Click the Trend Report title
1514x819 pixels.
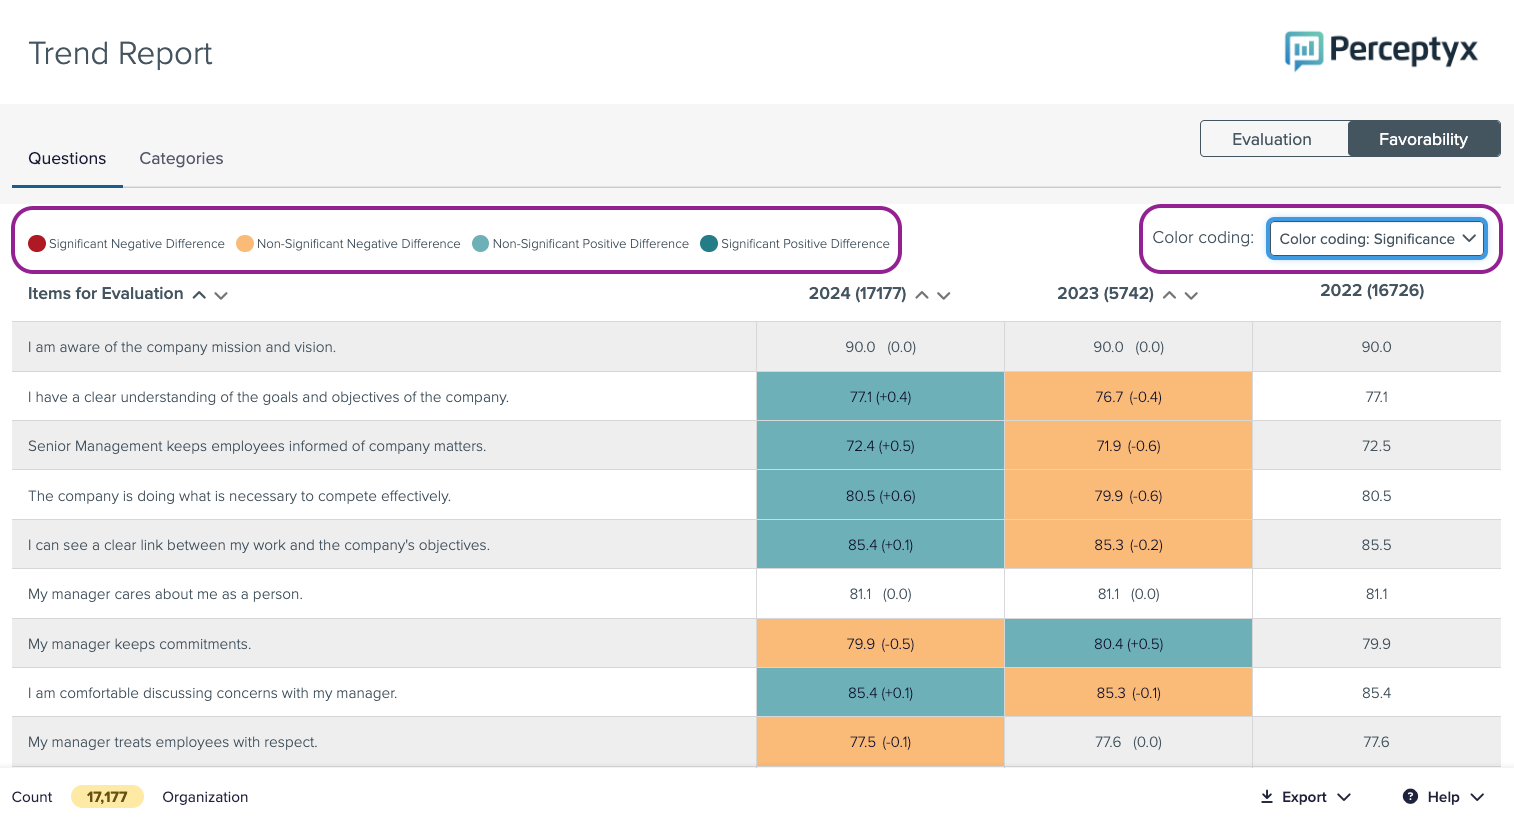121,53
